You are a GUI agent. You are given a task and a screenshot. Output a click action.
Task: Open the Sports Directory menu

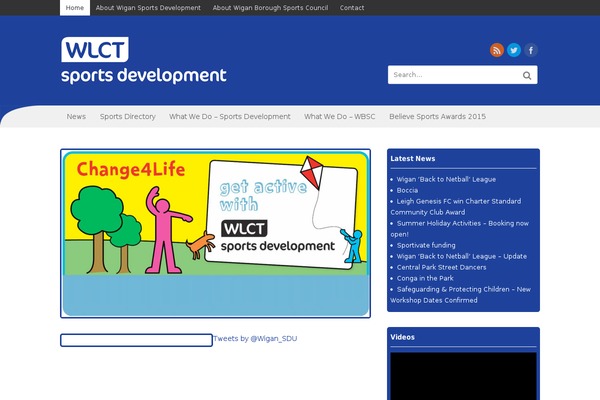coord(128,117)
